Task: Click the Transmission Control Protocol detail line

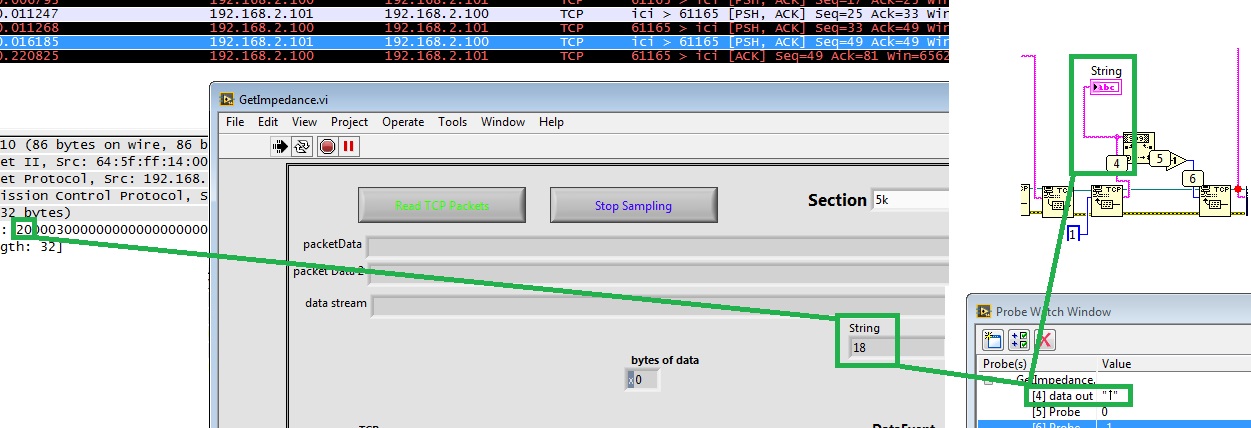Action: point(104,196)
